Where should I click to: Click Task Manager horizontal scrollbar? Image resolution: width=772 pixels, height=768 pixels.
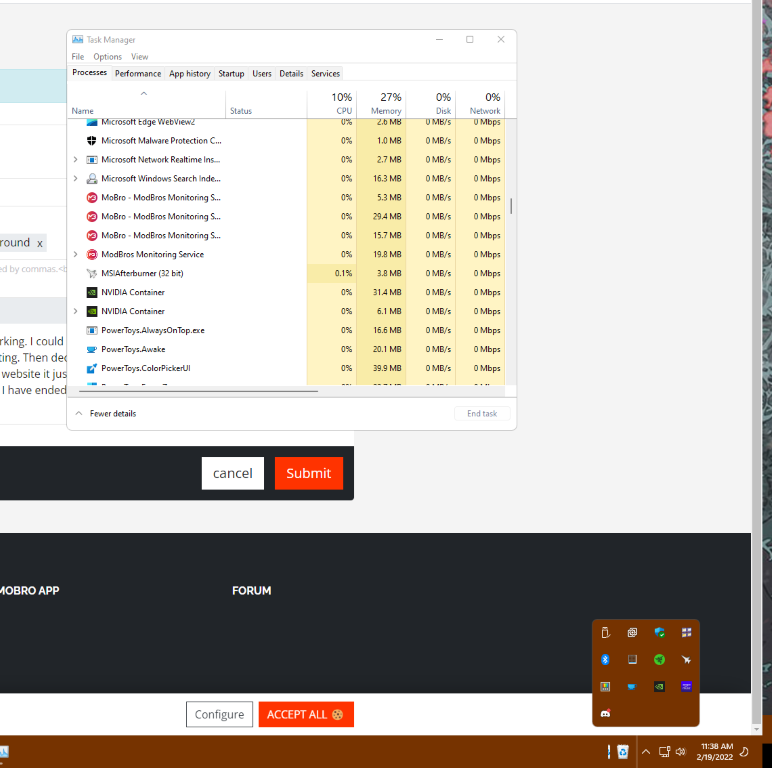pyautogui.click(x=198, y=391)
